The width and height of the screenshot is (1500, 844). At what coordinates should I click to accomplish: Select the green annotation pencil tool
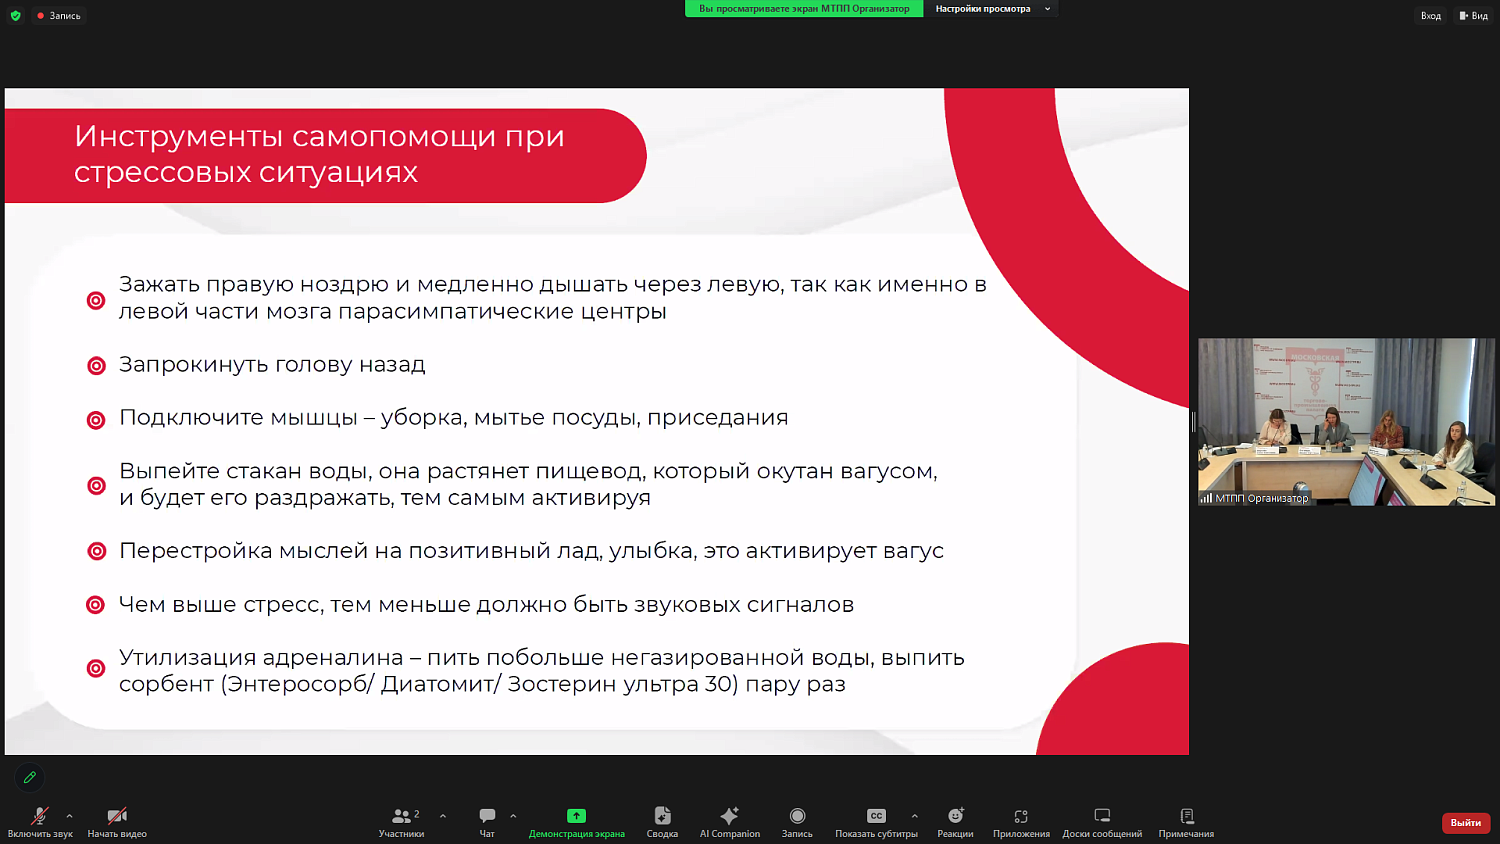[29, 777]
